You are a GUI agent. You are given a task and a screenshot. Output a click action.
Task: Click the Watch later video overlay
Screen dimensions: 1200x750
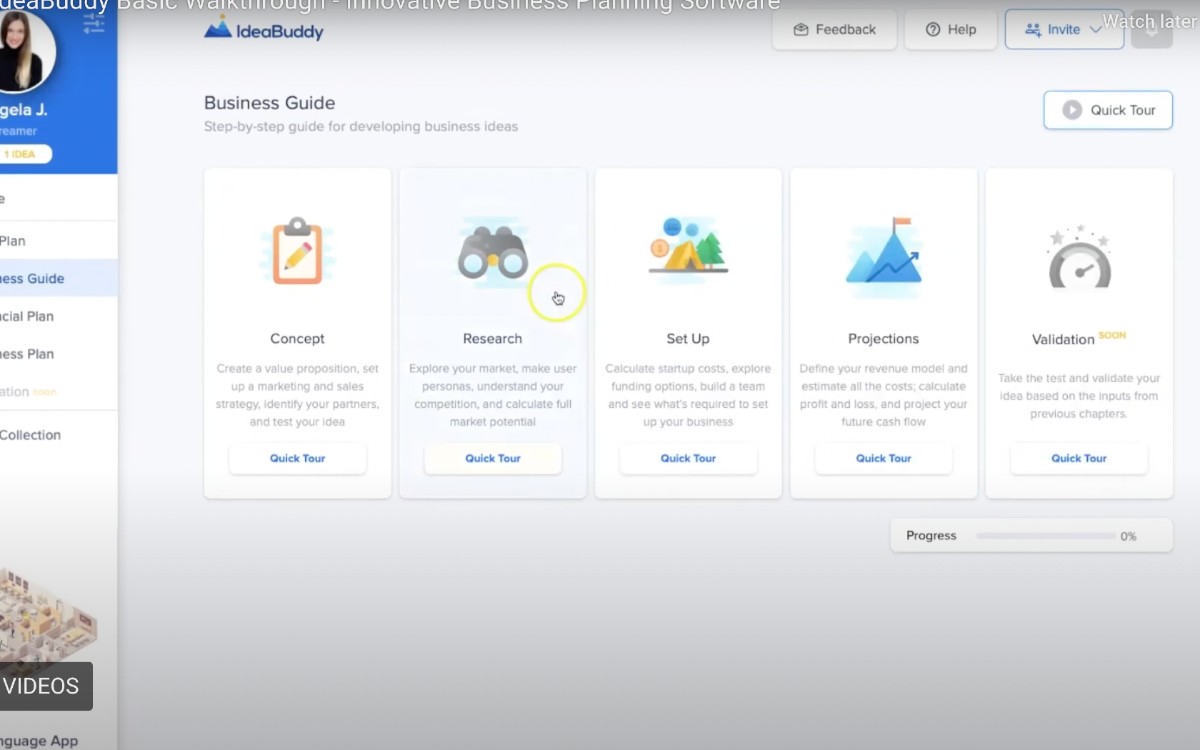[x=1148, y=21]
